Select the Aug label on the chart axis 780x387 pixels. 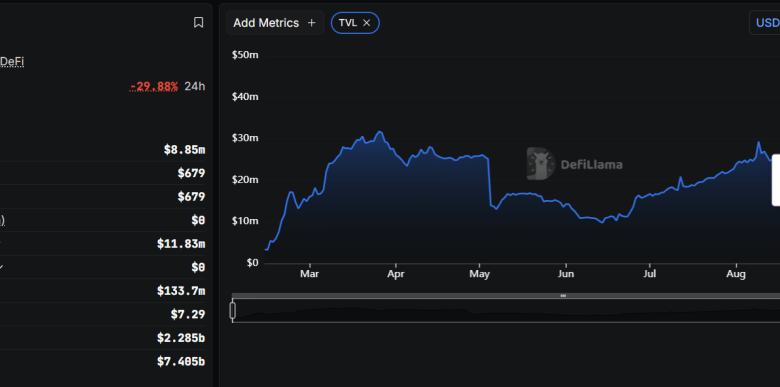736,274
